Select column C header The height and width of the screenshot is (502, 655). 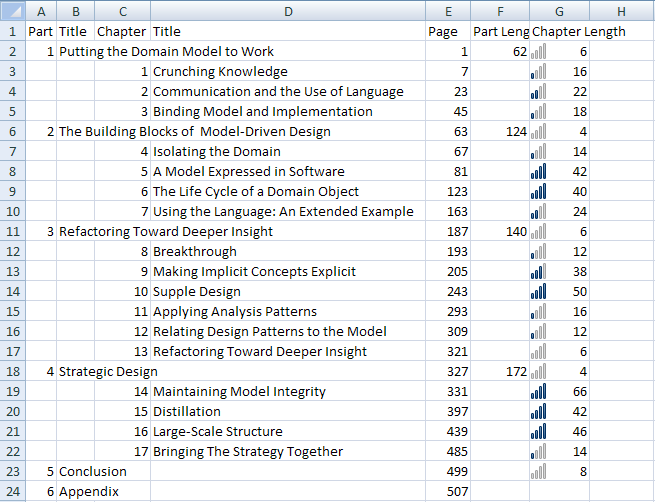(x=122, y=11)
